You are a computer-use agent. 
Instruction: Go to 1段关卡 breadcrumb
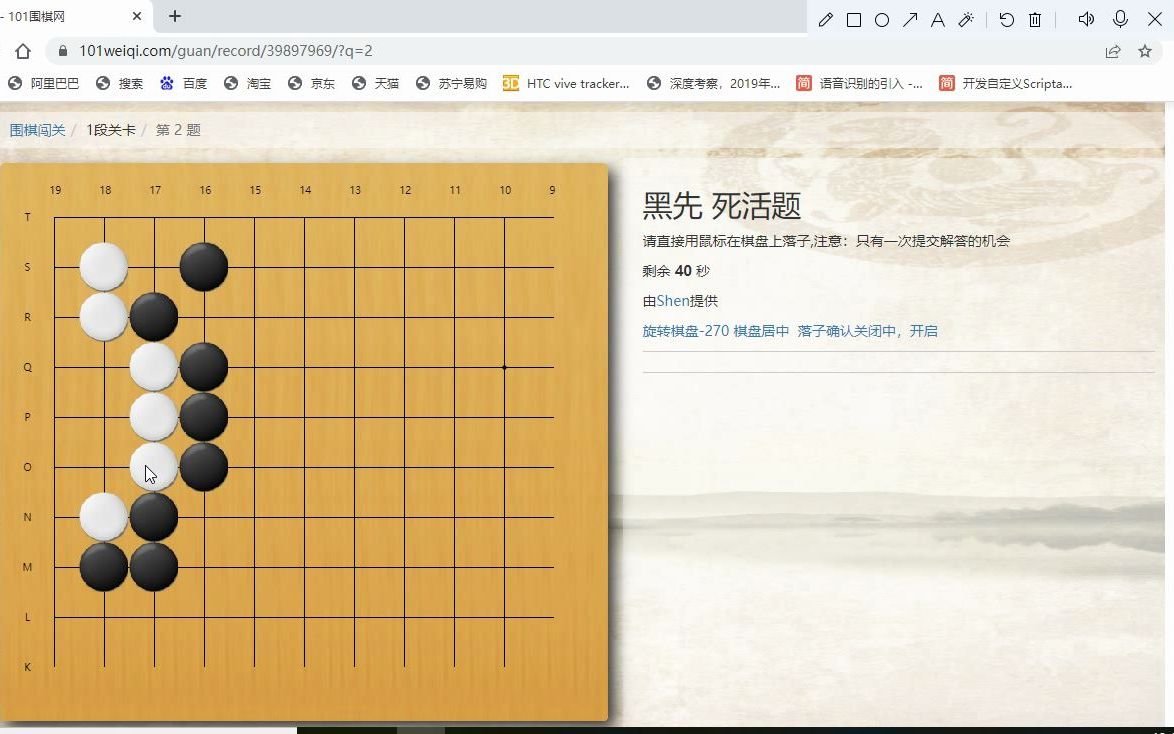111,130
